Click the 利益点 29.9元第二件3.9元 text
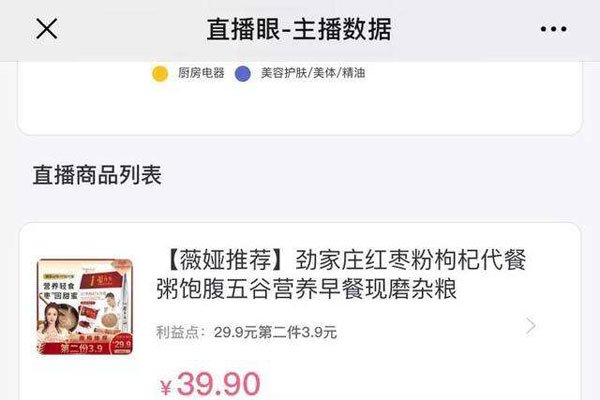Image resolution: width=600 pixels, height=400 pixels. coord(246,332)
